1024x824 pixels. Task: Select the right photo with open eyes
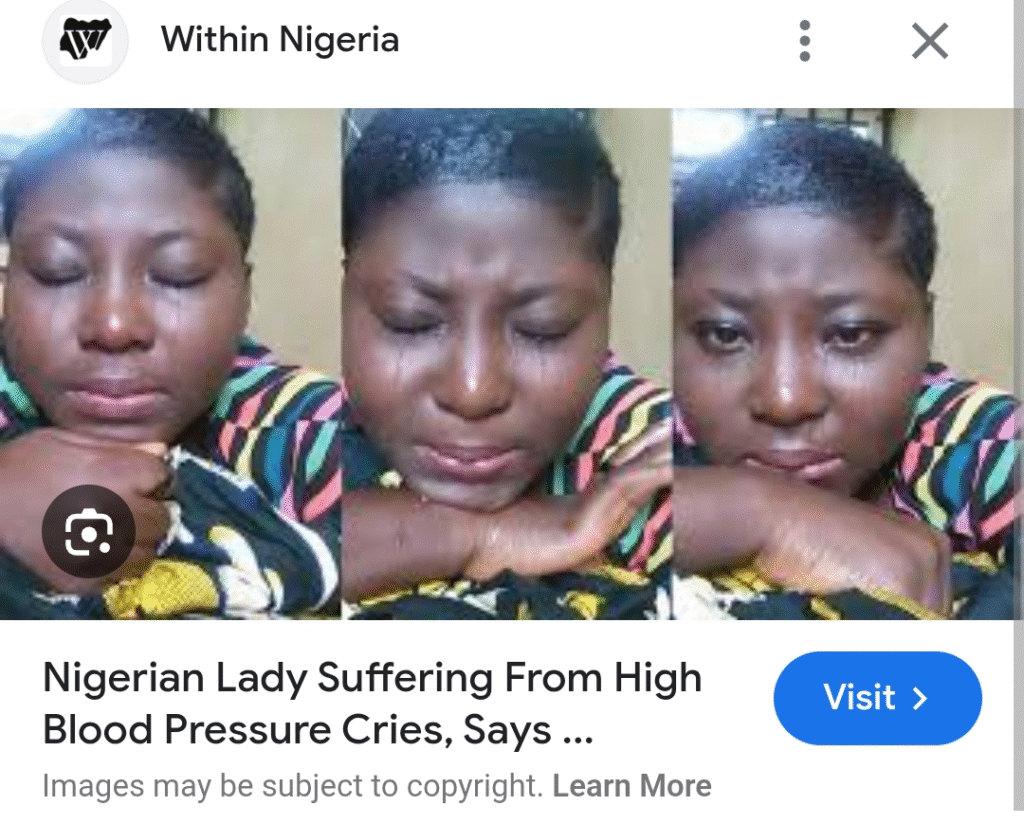(845, 360)
